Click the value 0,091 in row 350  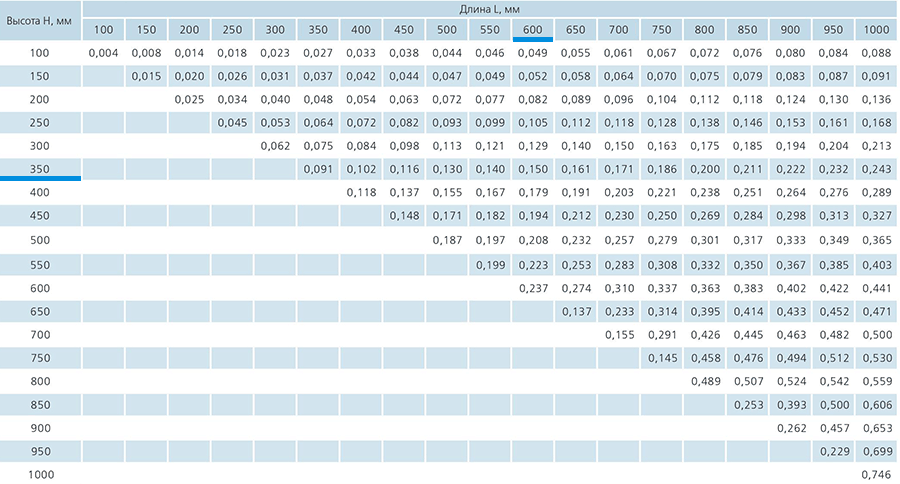coord(318,169)
